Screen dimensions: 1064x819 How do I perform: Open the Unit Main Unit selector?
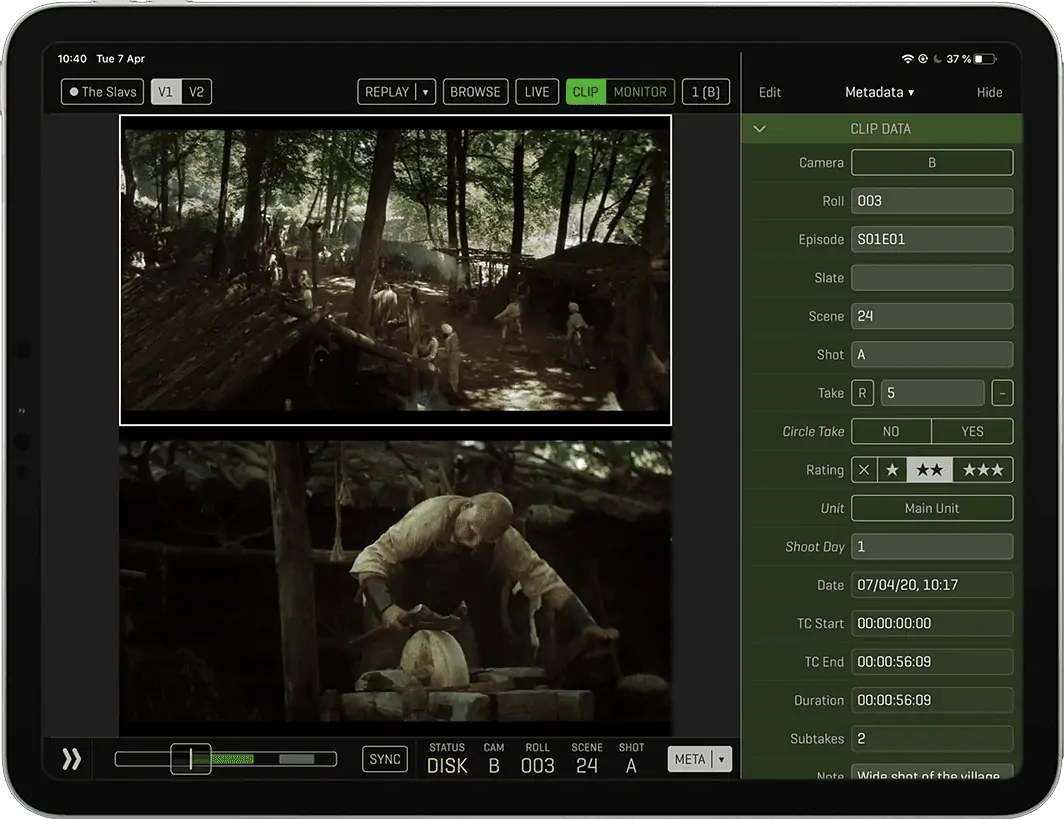click(932, 508)
